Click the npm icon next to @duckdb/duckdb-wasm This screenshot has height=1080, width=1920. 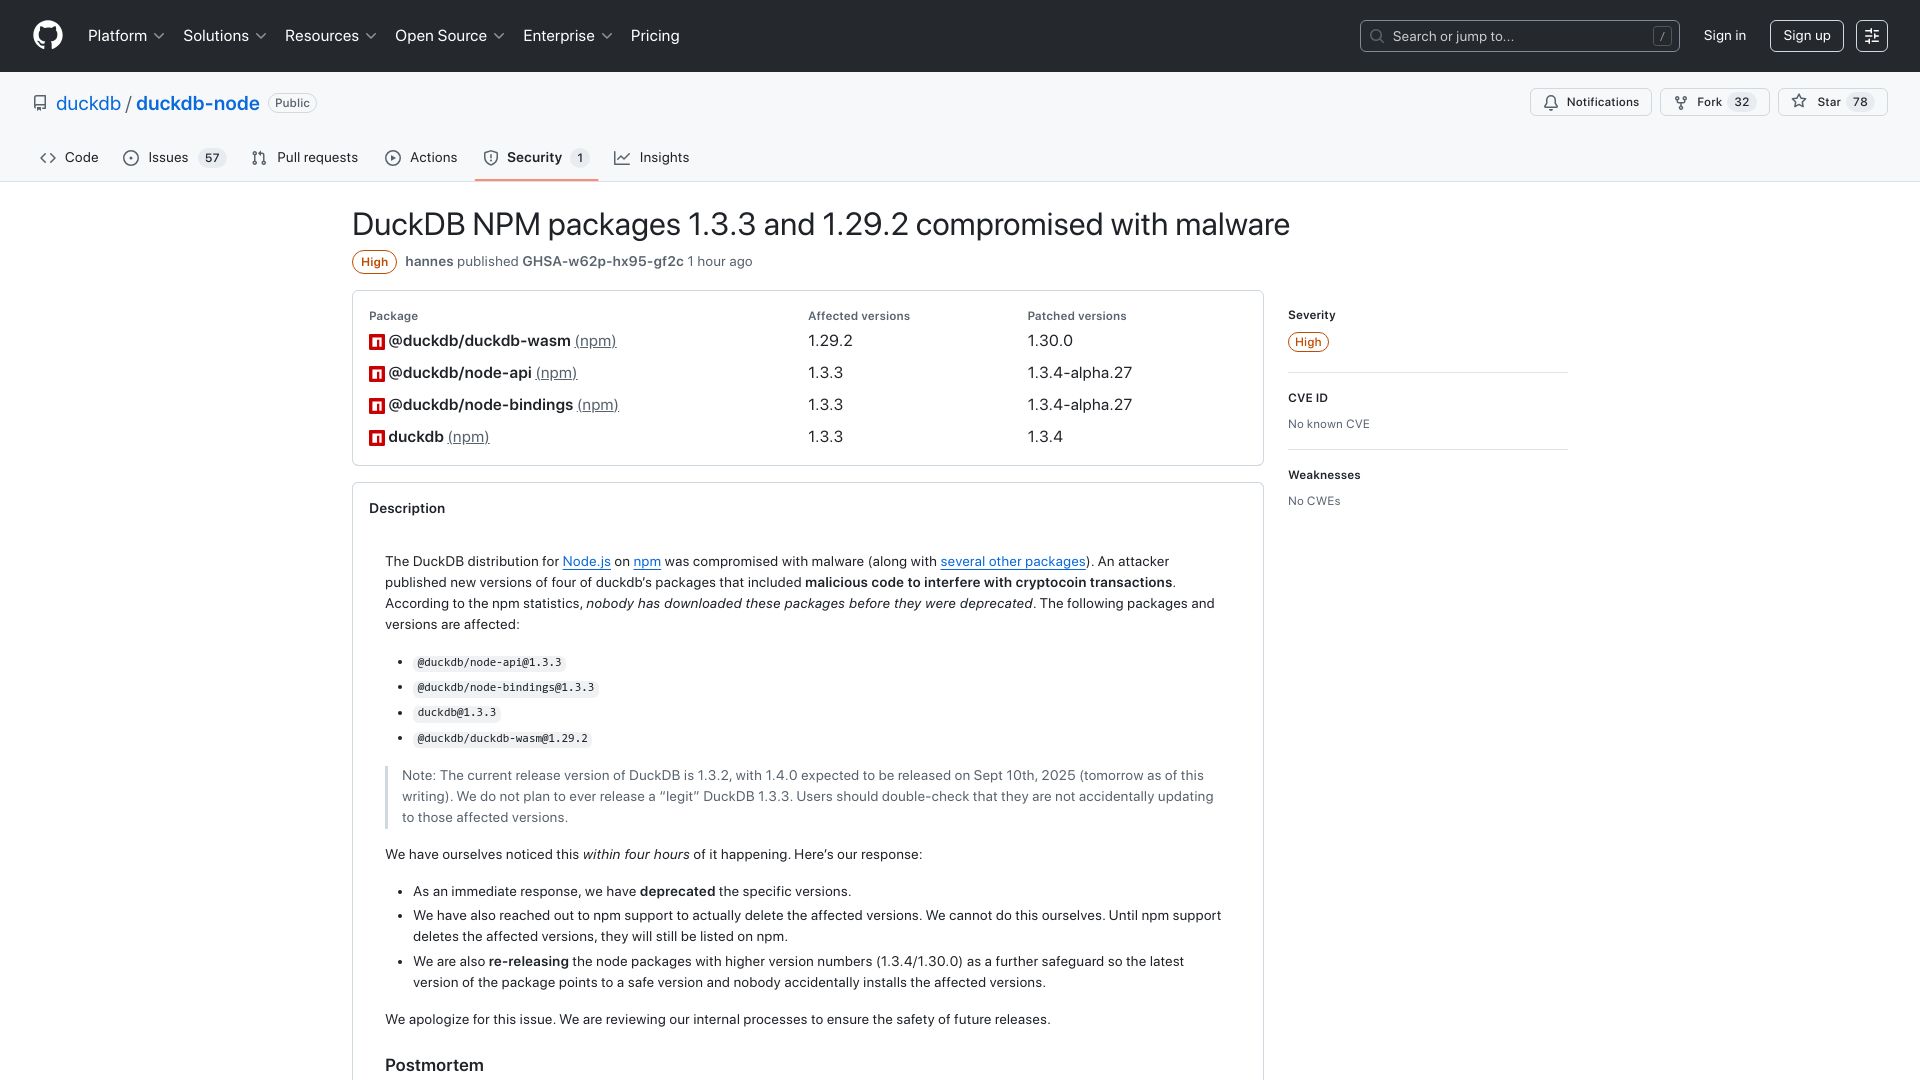[x=377, y=342]
